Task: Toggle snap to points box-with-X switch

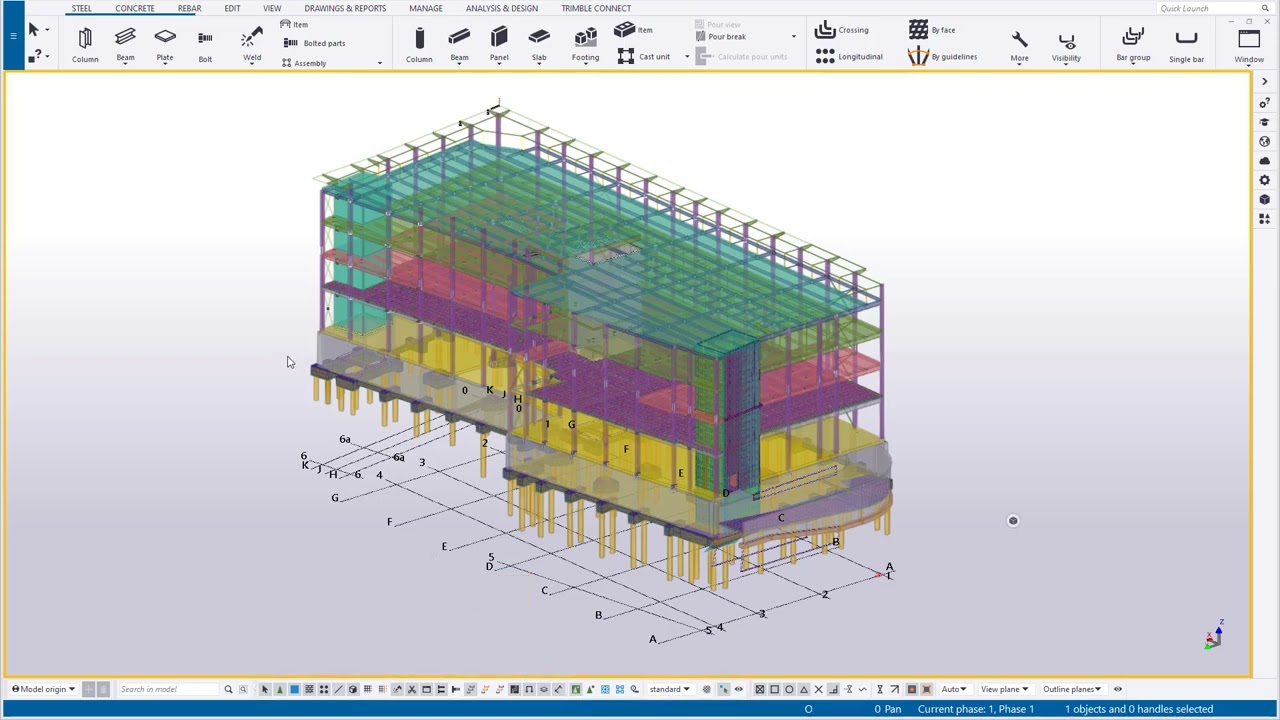Action: tap(760, 689)
